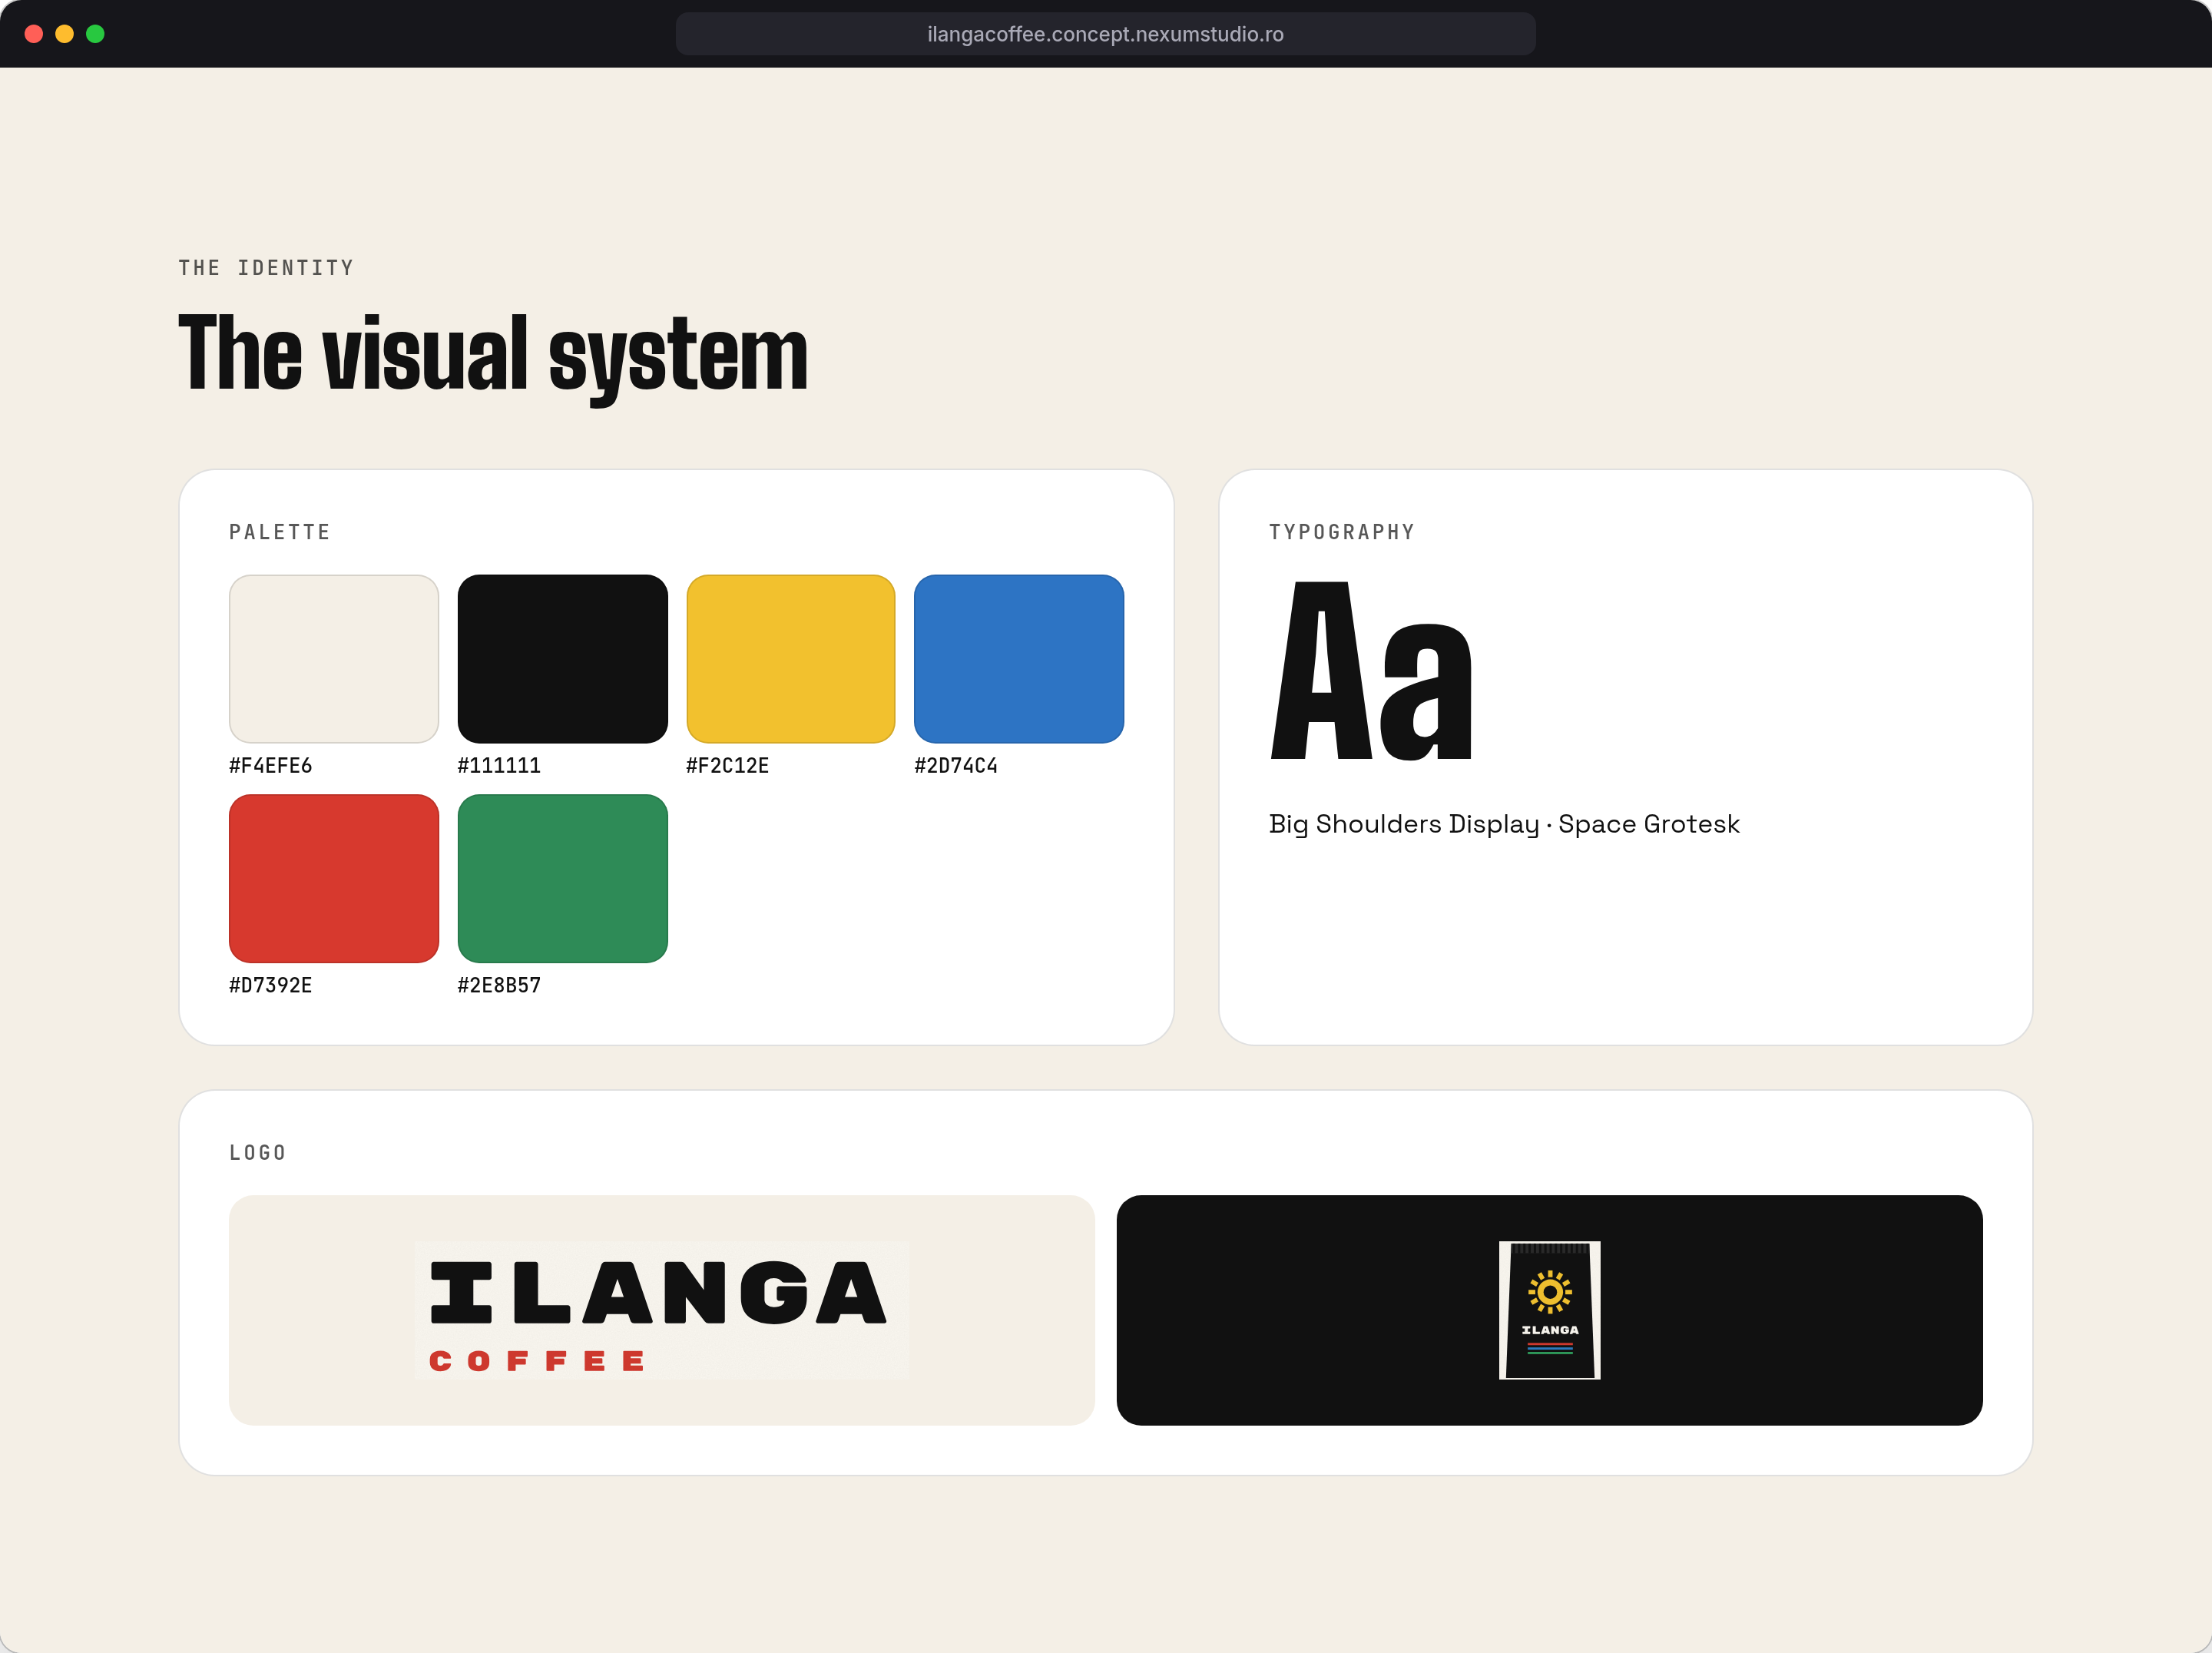This screenshot has height=1653, width=2212.
Task: Click the cream #F4EFE6 color swatch
Action: click(334, 659)
